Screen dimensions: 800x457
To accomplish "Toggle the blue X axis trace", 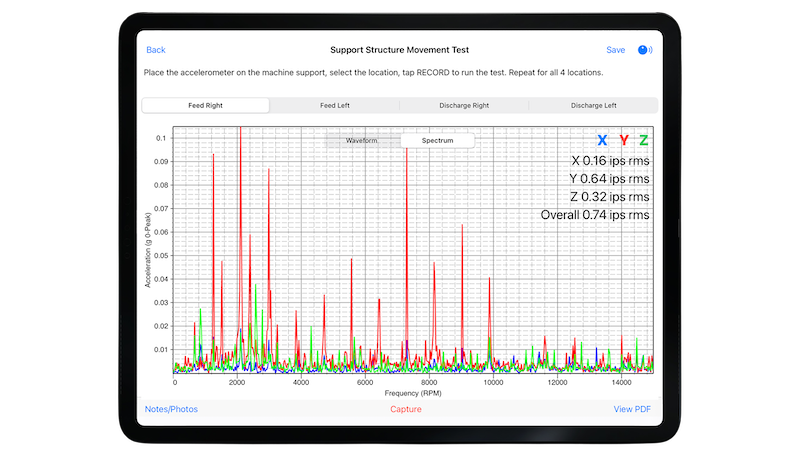I will [602, 140].
